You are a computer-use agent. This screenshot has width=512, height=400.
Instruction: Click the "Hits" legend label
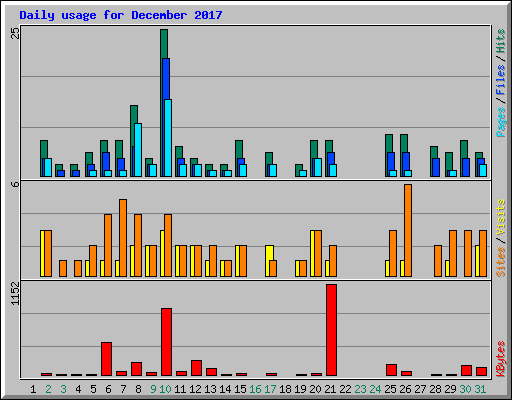tap(500, 41)
